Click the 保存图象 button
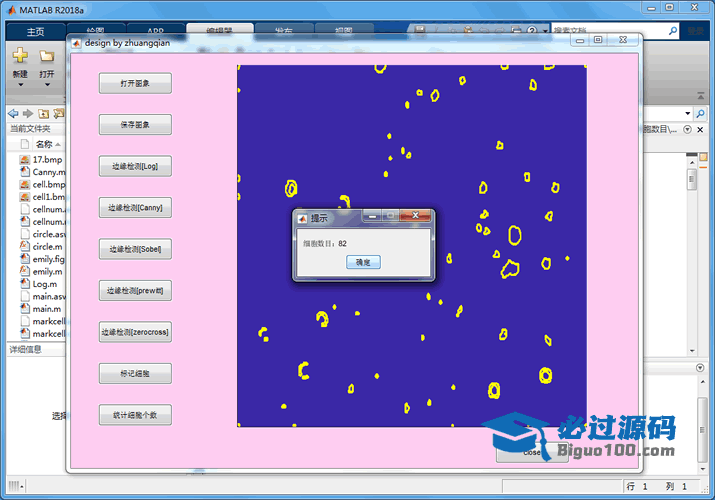The height and width of the screenshot is (500, 715). click(x=135, y=124)
